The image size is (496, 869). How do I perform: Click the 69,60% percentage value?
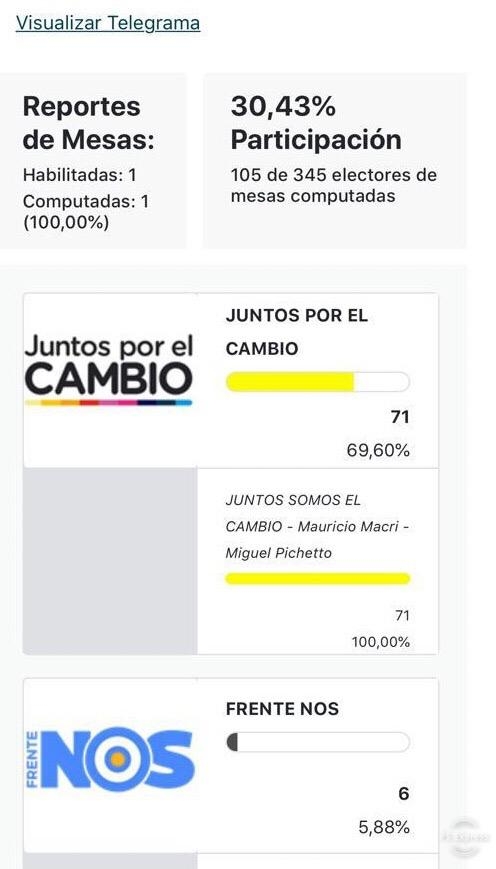click(378, 451)
